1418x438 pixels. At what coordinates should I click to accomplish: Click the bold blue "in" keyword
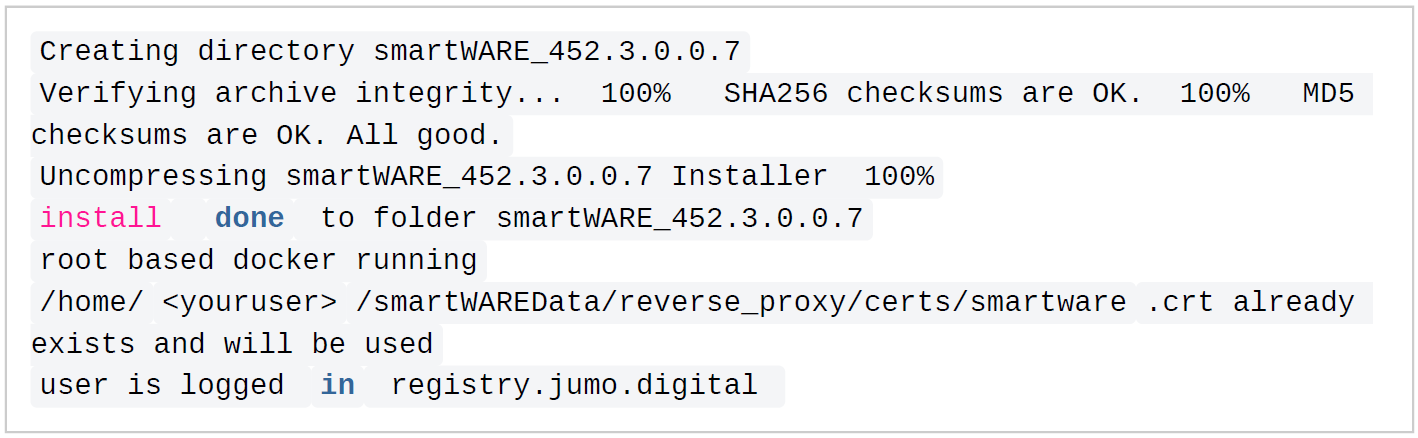coord(337,385)
